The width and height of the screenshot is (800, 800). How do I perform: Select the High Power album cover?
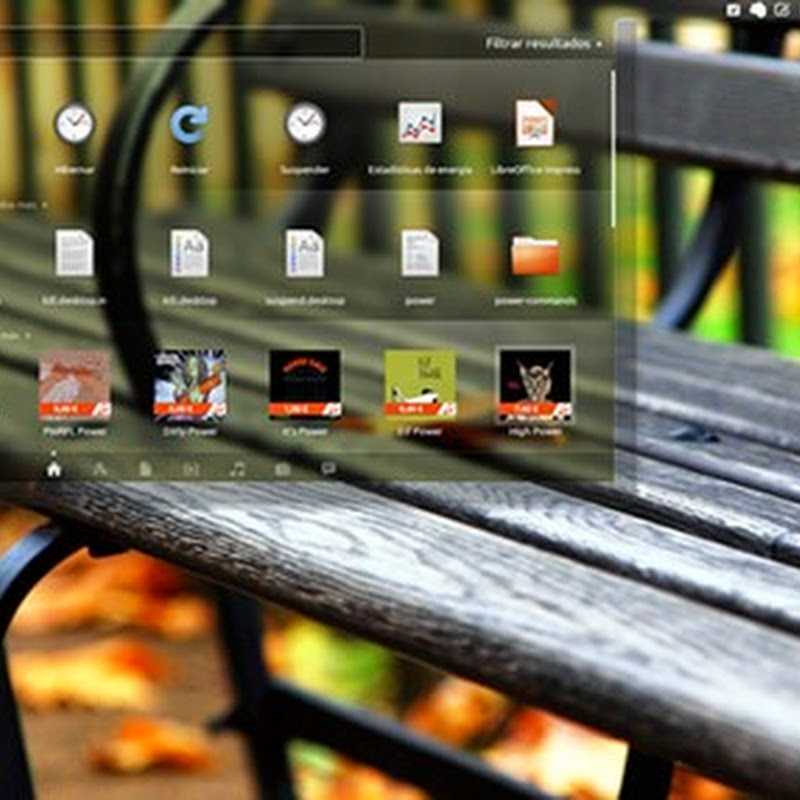coord(535,384)
